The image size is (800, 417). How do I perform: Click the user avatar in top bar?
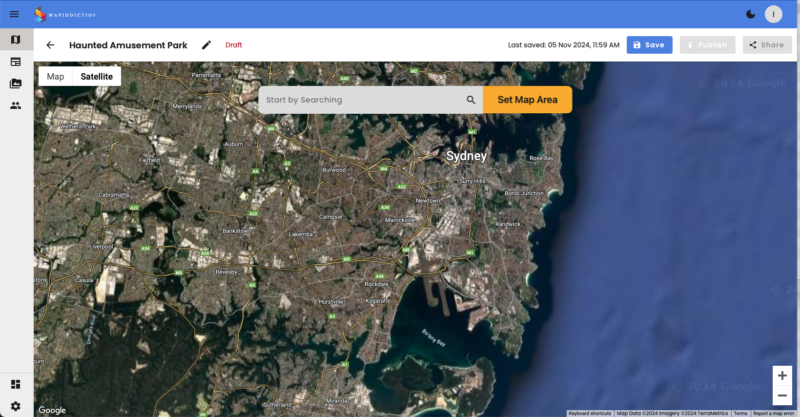click(773, 14)
